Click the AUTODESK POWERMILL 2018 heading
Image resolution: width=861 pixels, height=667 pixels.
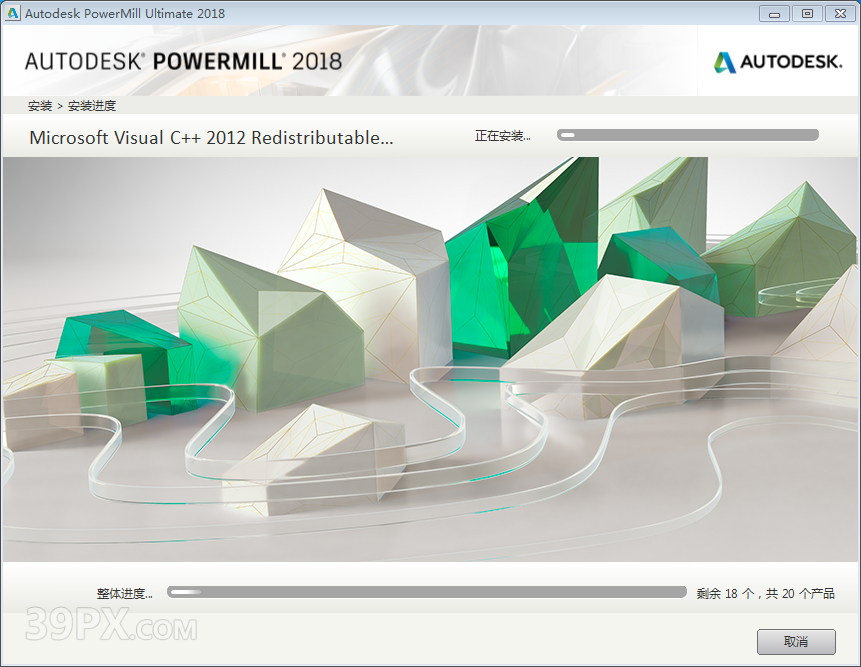[183, 61]
